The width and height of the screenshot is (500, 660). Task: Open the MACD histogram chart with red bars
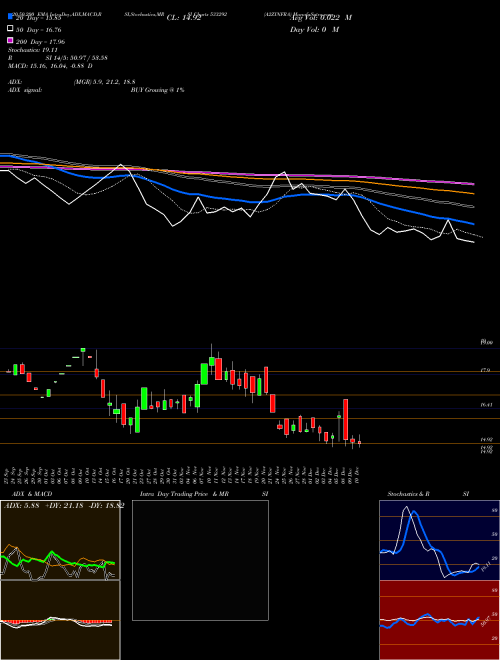(x=60, y=620)
